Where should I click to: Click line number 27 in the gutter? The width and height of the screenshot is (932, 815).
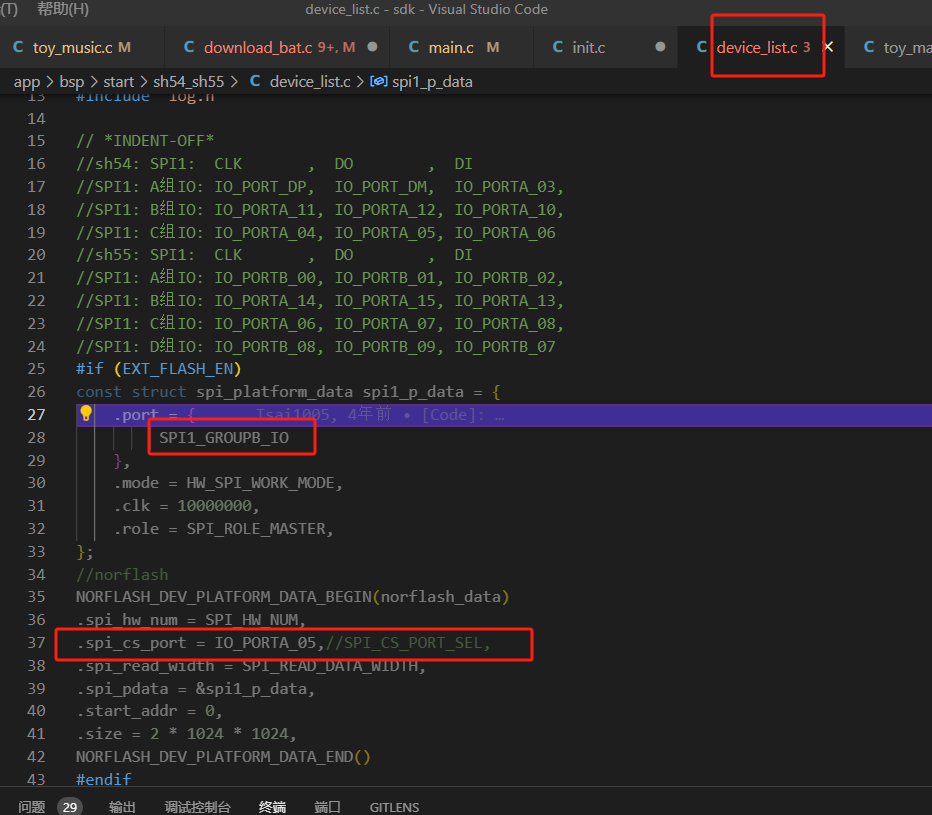pos(36,414)
